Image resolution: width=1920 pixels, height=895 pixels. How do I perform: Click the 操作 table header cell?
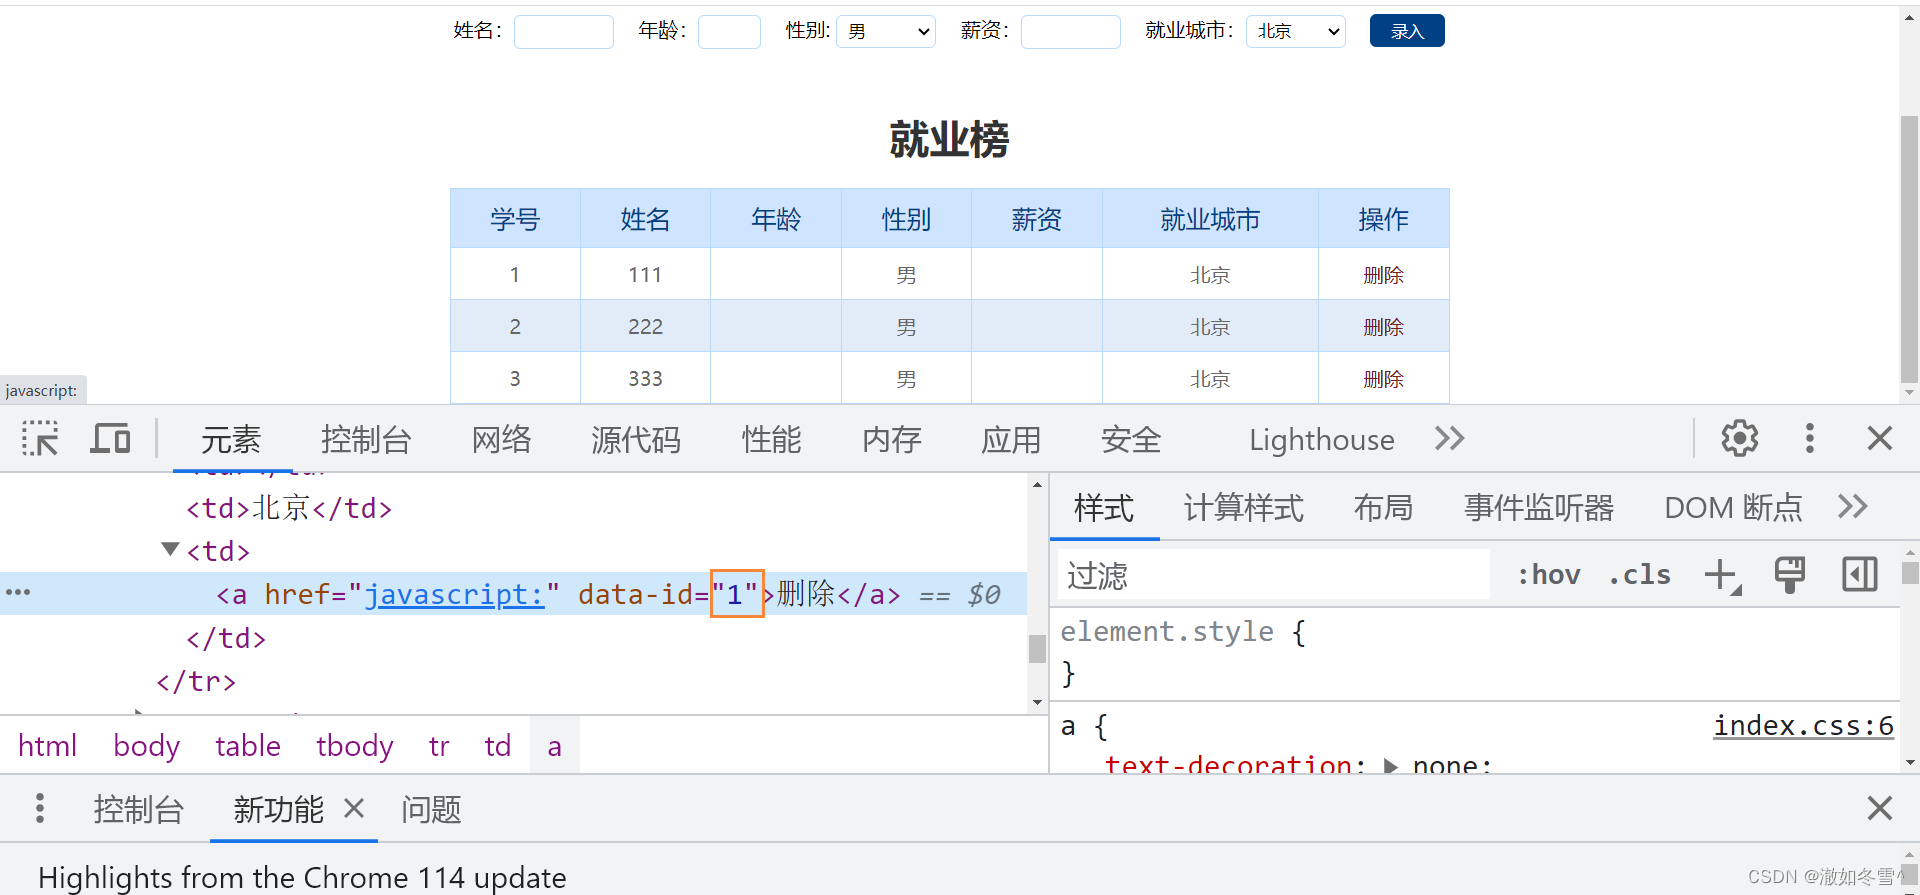[x=1383, y=219]
